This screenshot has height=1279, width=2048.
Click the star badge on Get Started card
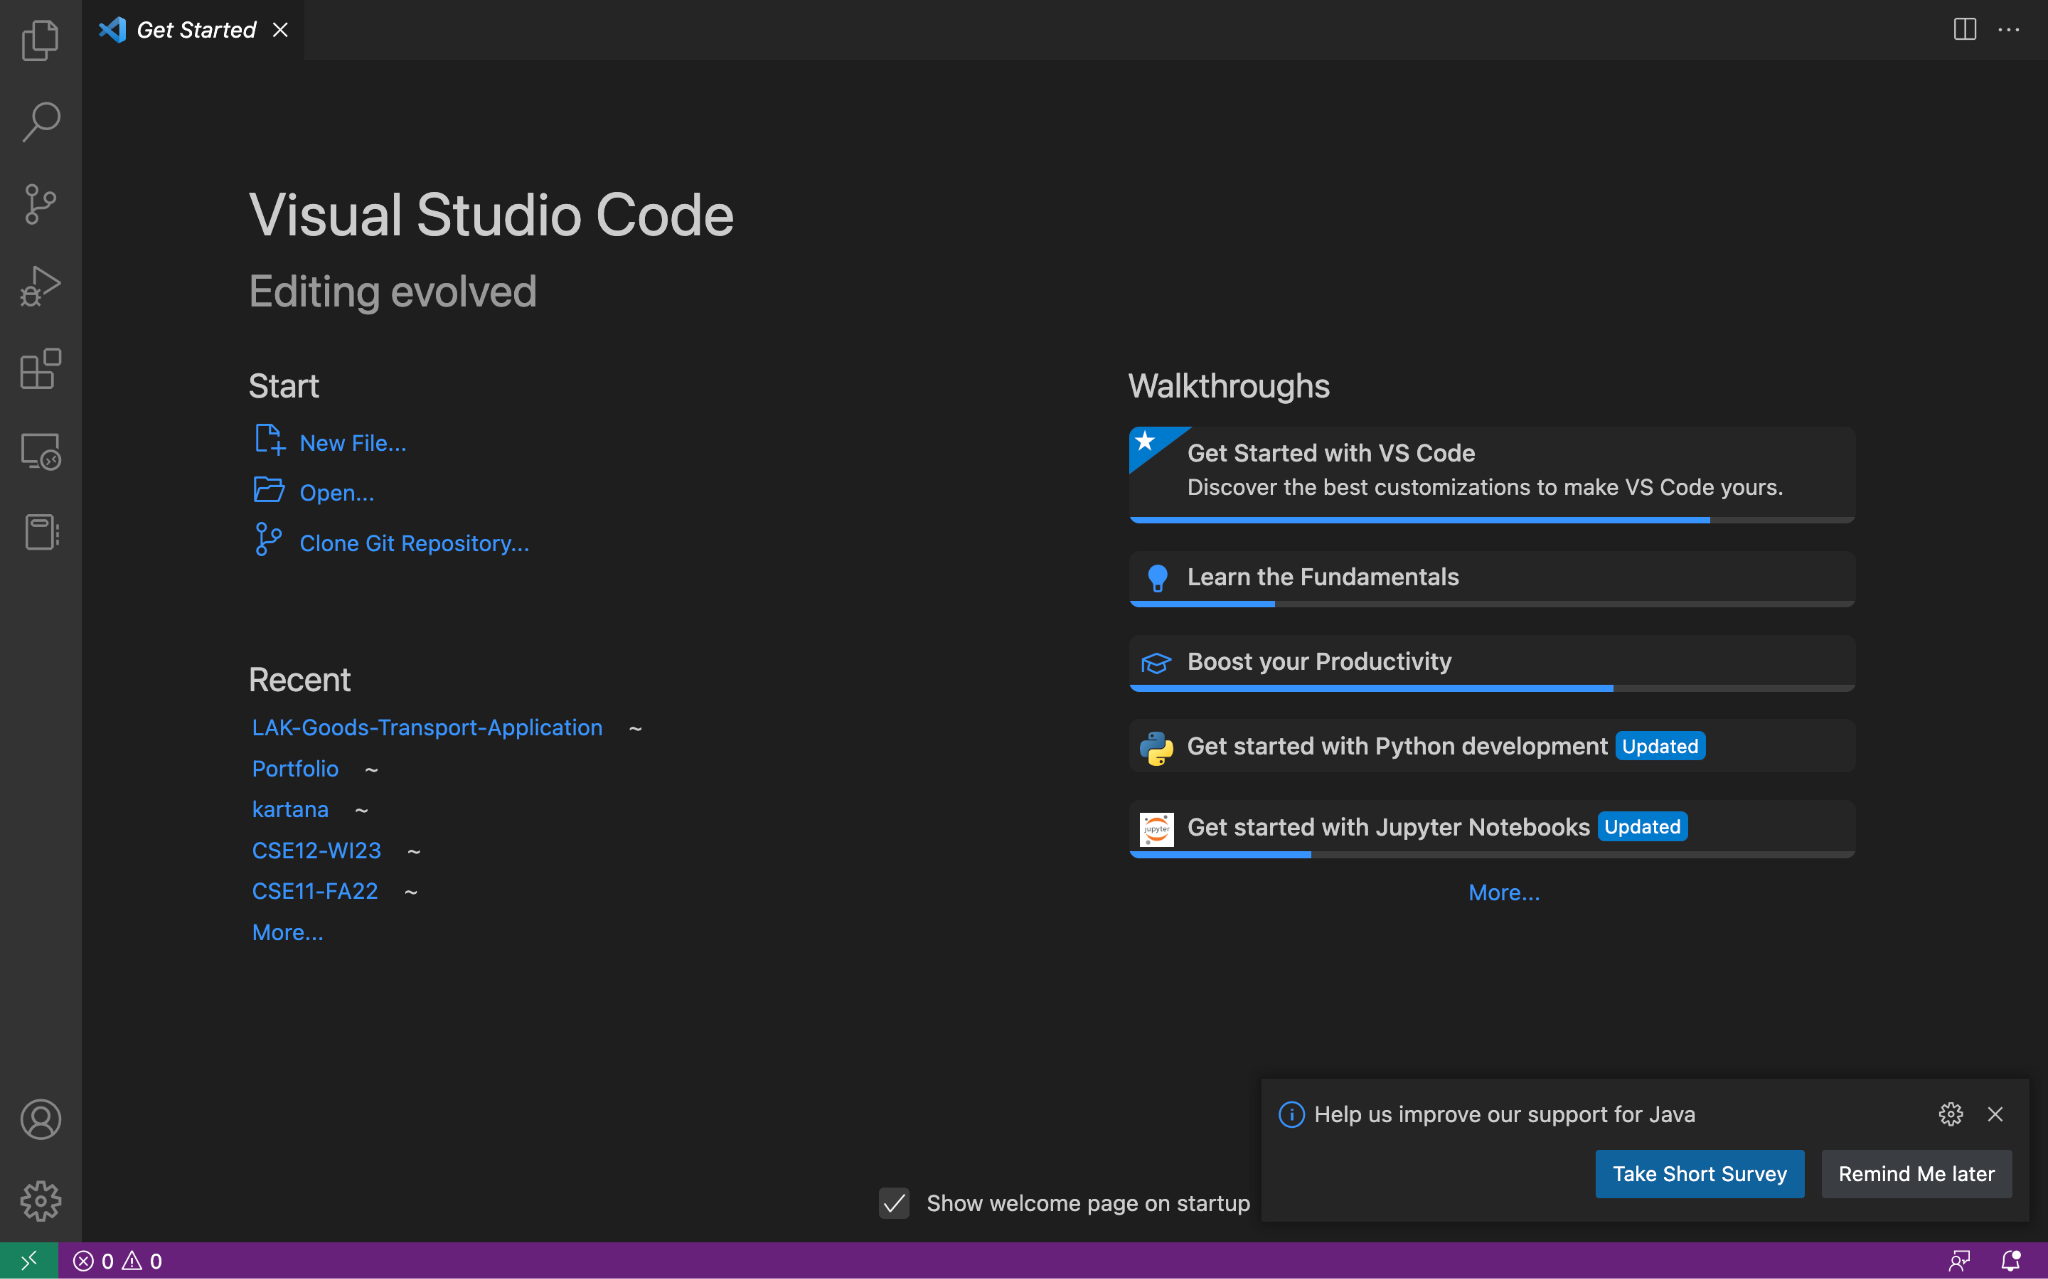[1146, 442]
